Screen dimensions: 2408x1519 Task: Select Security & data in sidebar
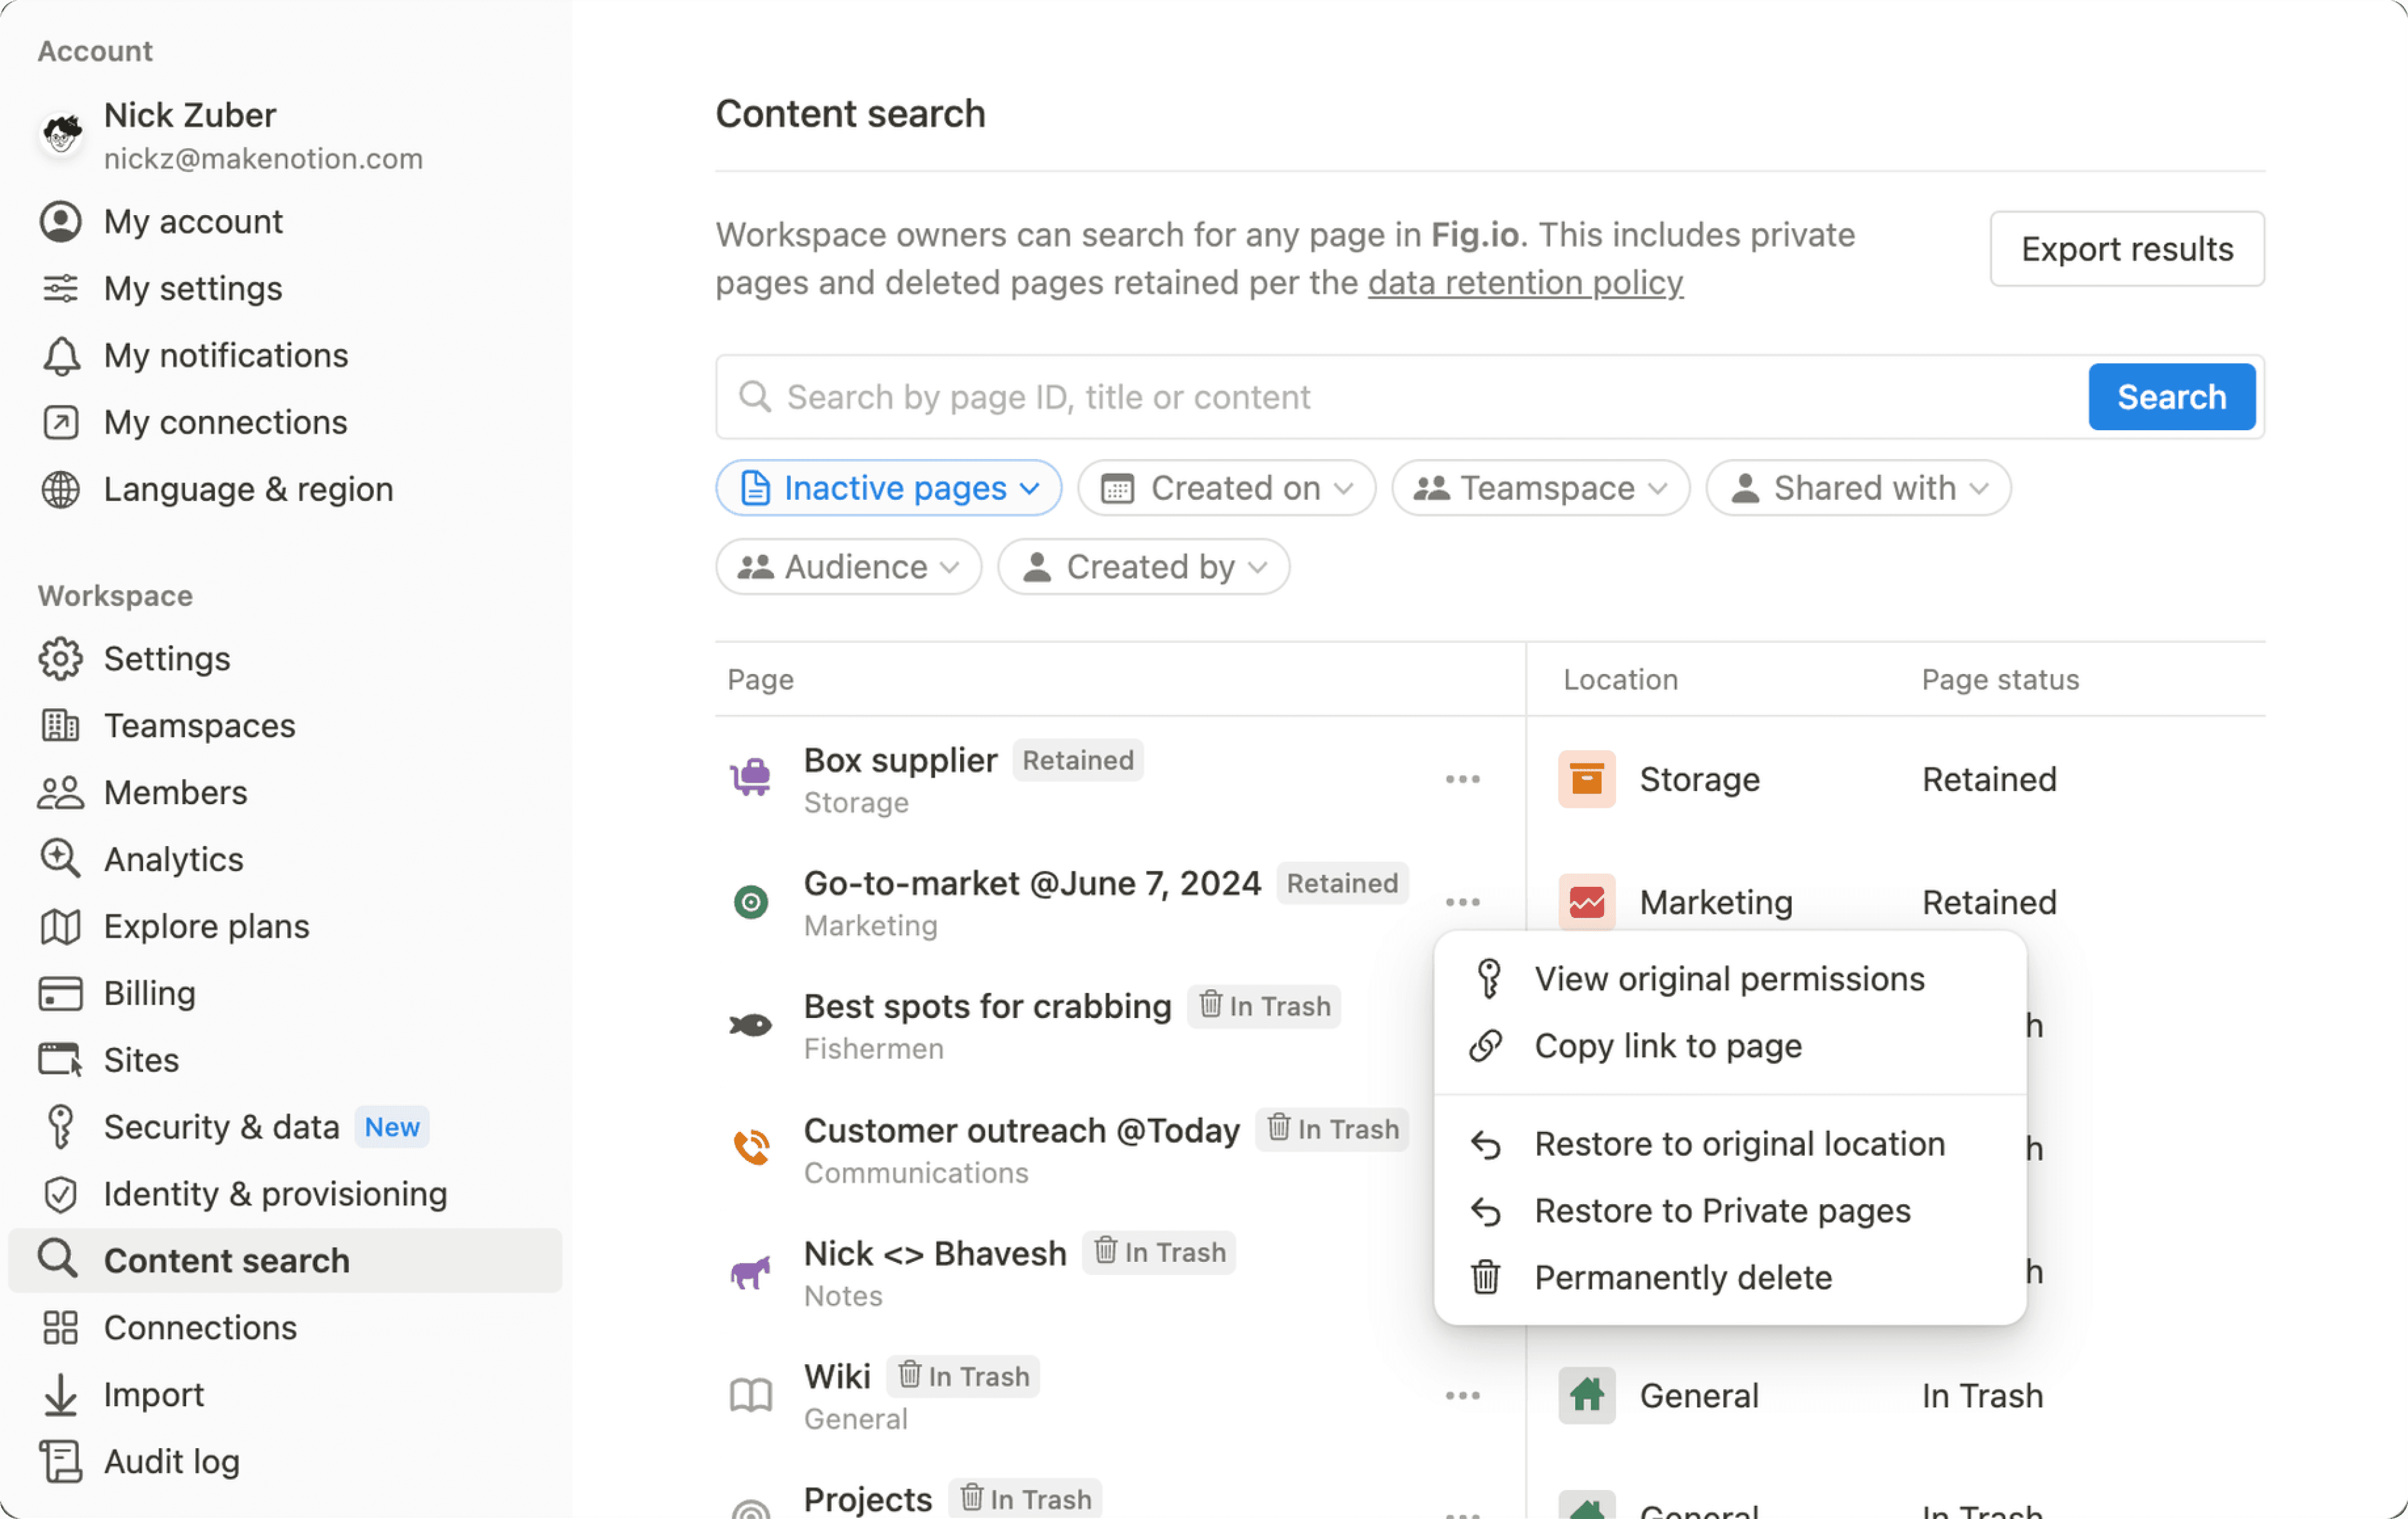point(222,1126)
